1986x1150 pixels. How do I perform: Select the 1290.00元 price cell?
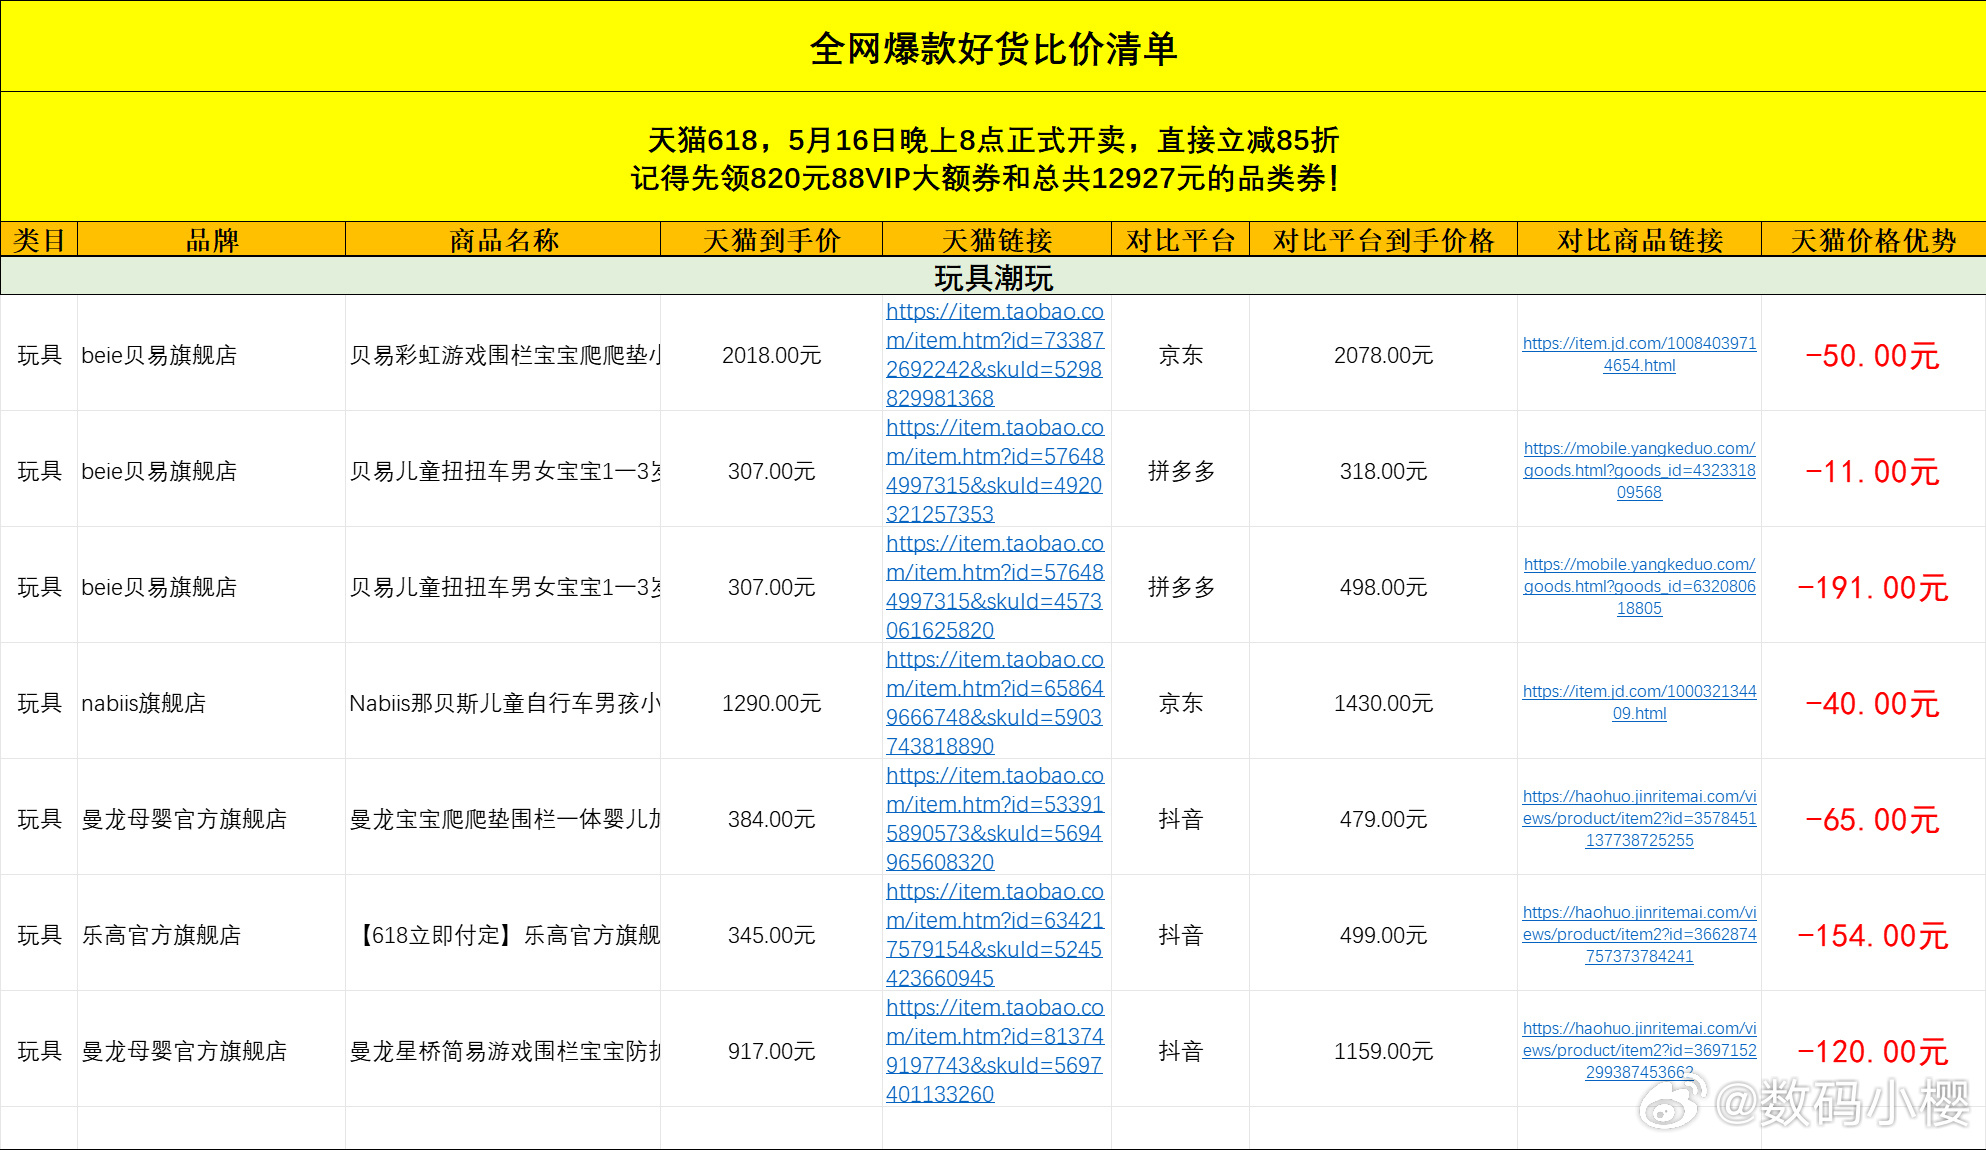[771, 703]
